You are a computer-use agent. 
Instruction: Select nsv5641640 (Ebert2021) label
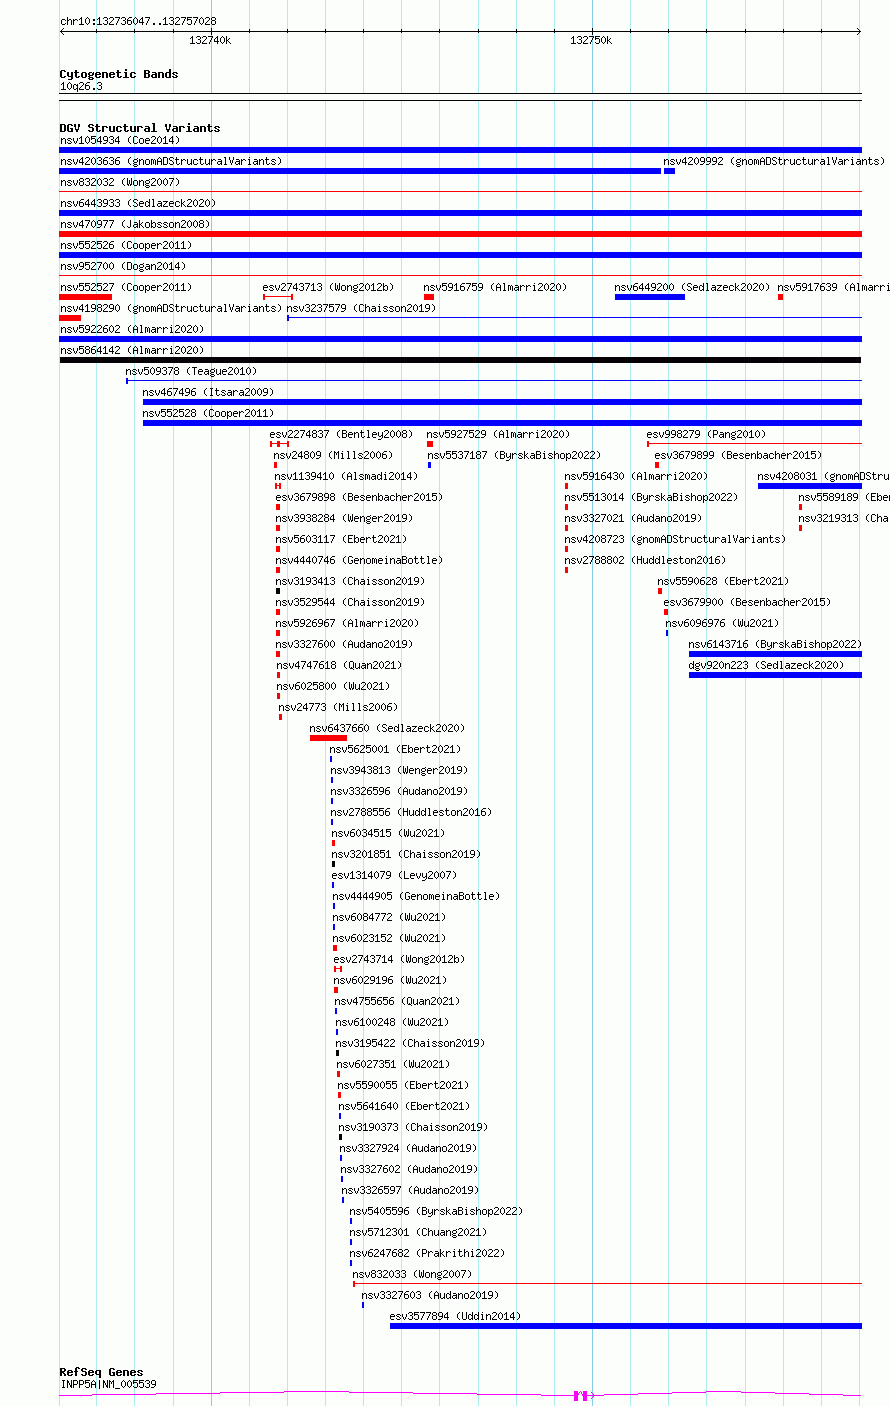(404, 1106)
